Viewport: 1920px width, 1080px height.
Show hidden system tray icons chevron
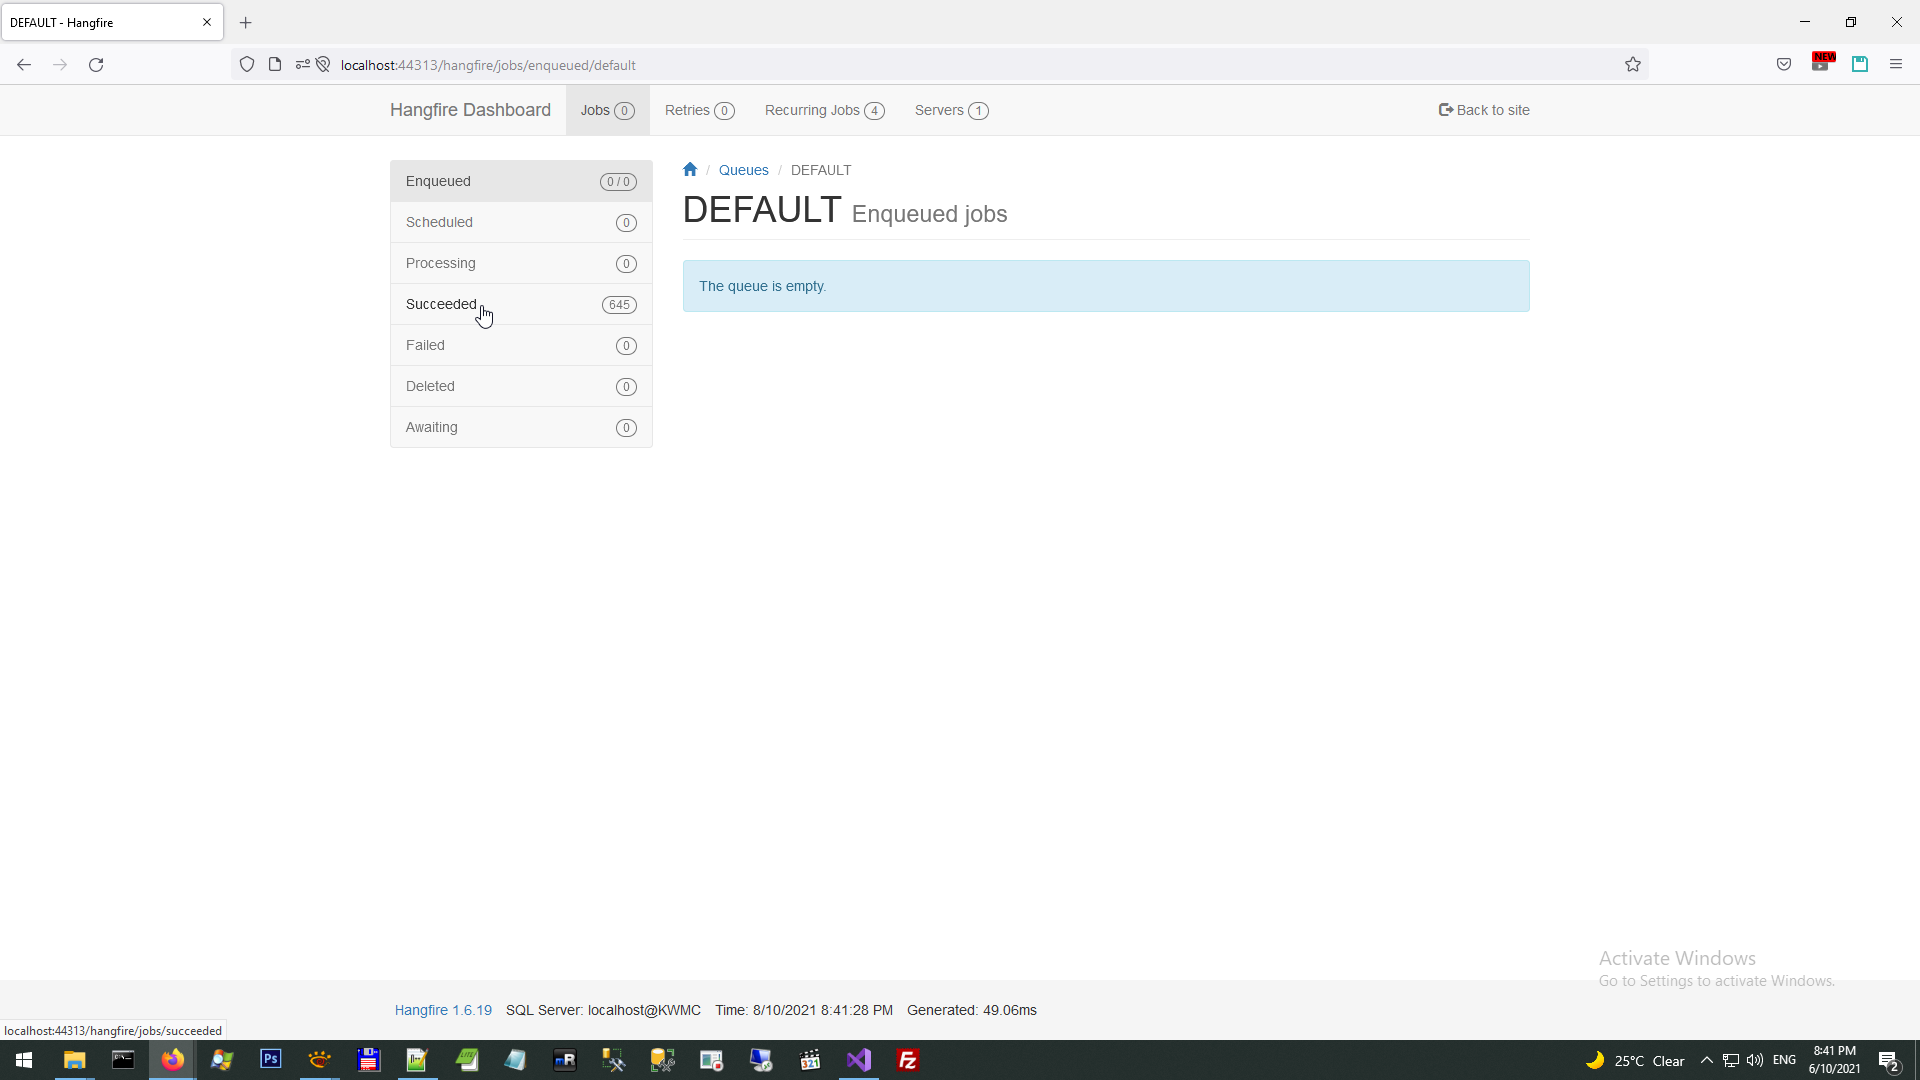[1707, 1060]
